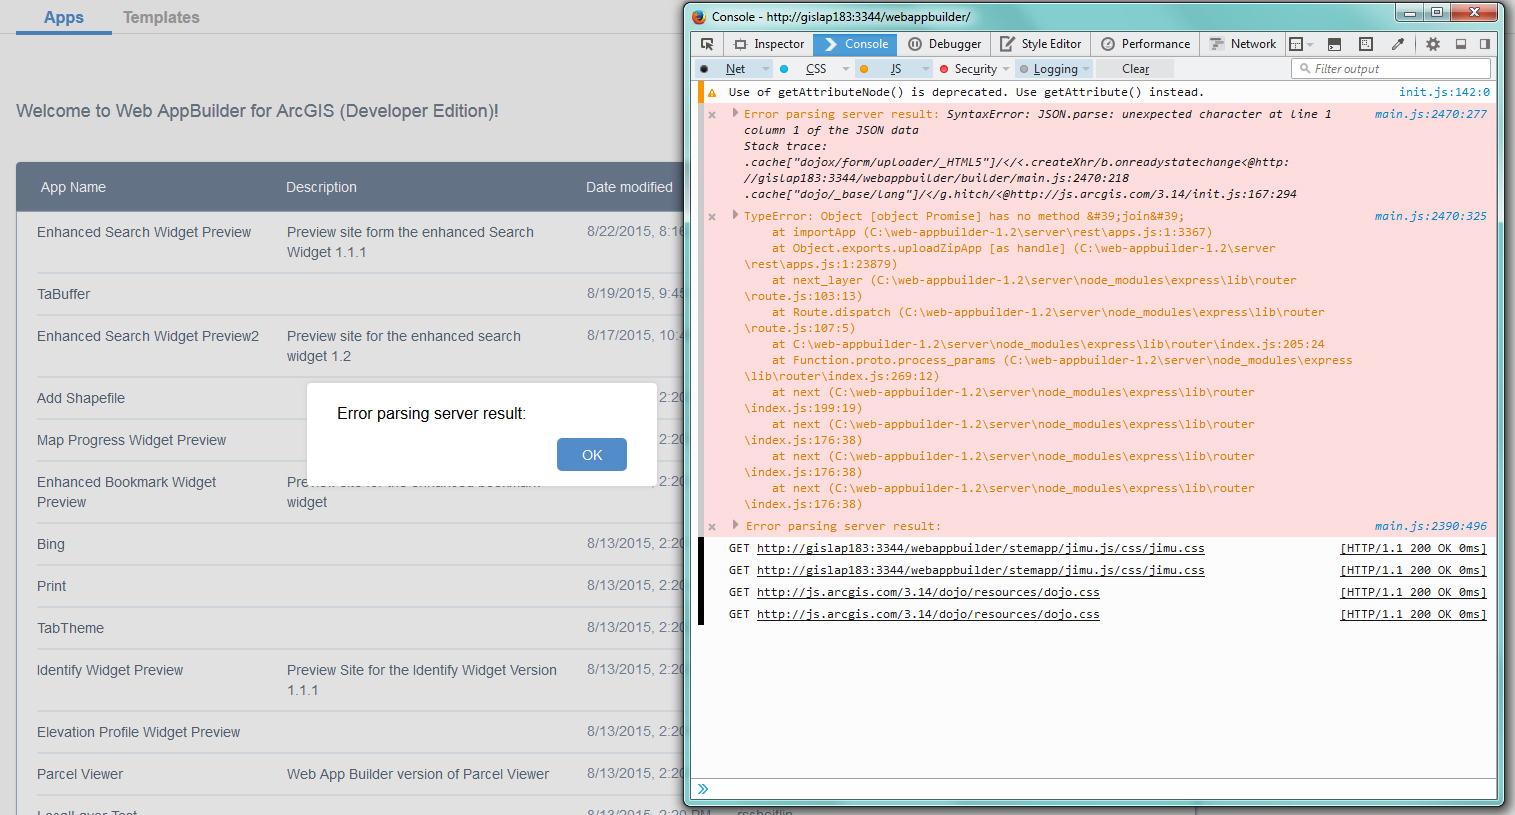Open first js.arcgis.com dojo.css URL link
1515x815 pixels.
click(928, 592)
